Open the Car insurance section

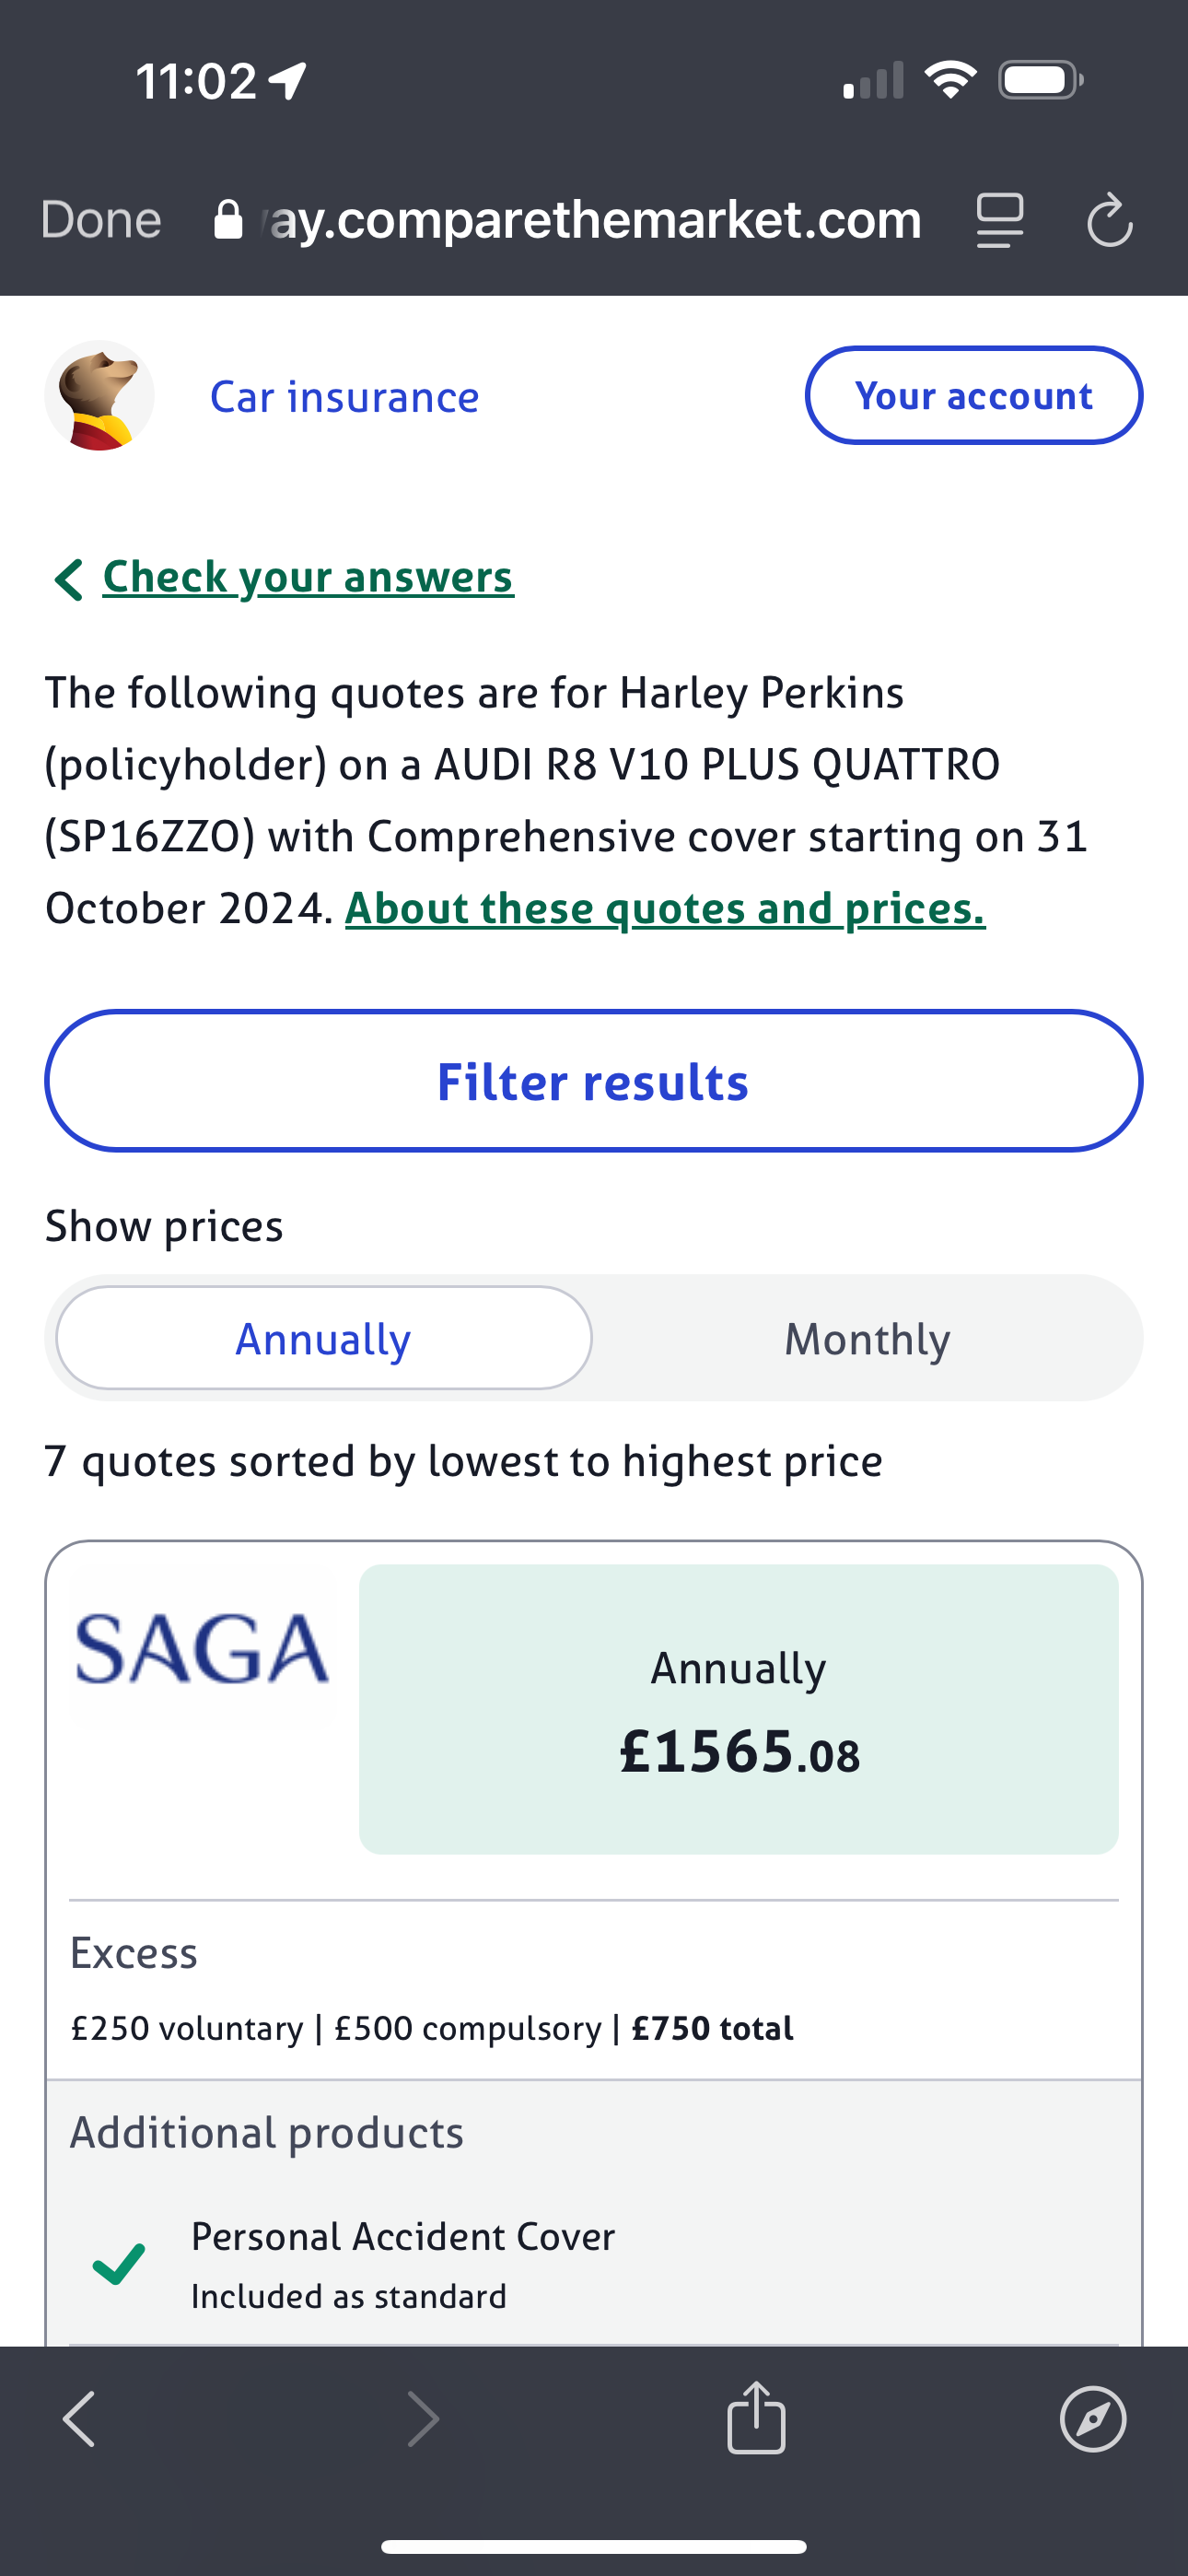(344, 397)
